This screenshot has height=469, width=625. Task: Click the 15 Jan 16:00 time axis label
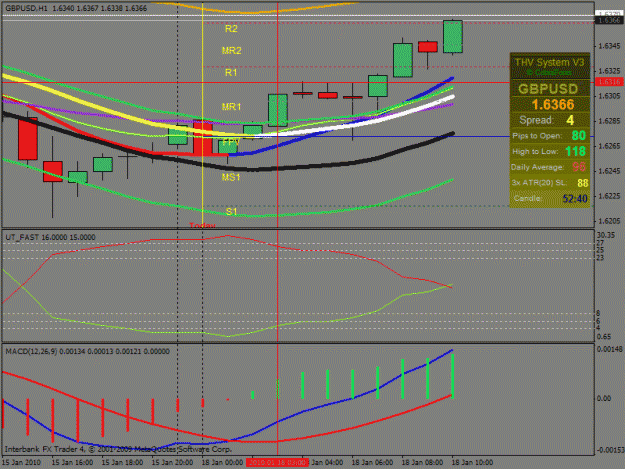coord(73,463)
